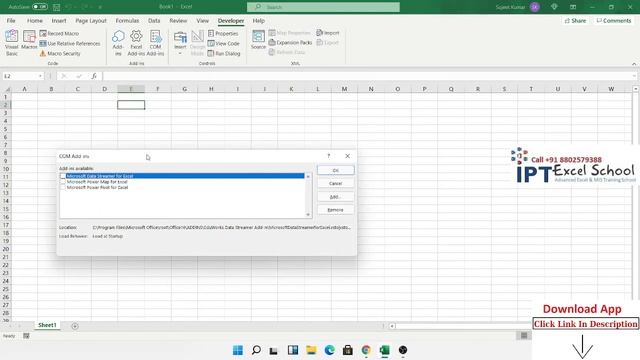
Task: Open Macro Security settings
Action: (60, 53)
